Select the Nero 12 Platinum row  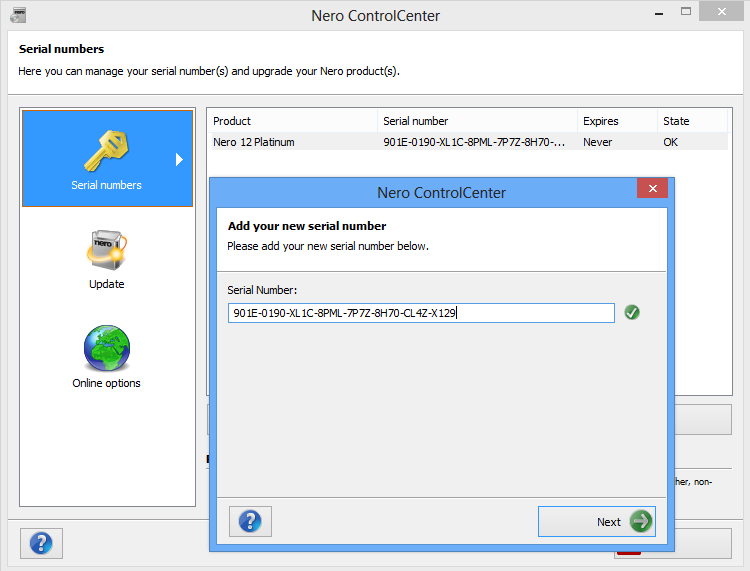[x=470, y=142]
